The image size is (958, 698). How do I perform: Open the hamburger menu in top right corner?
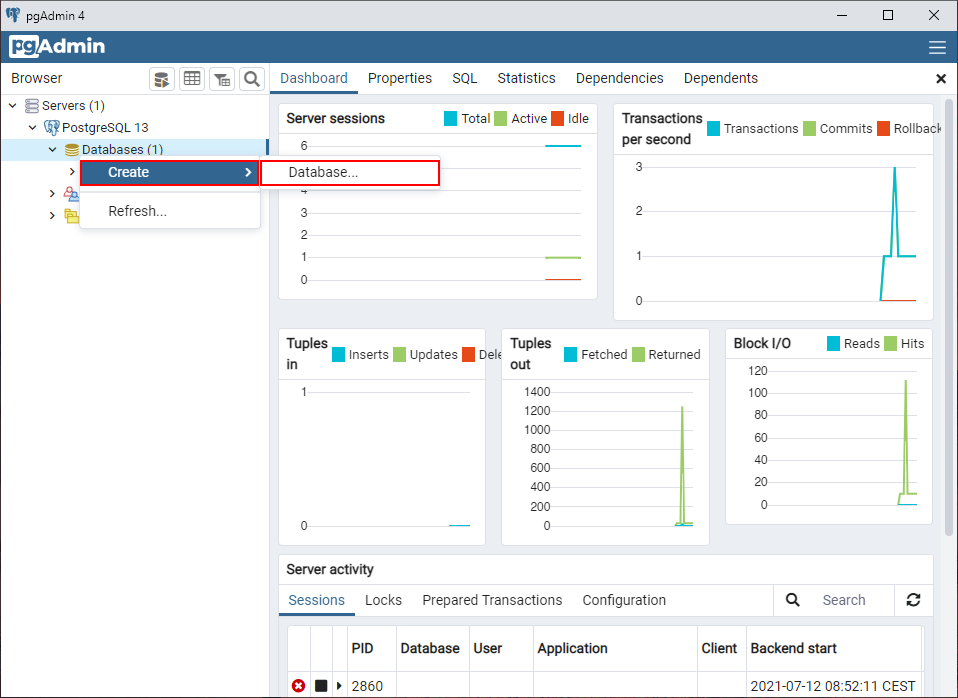point(937,46)
